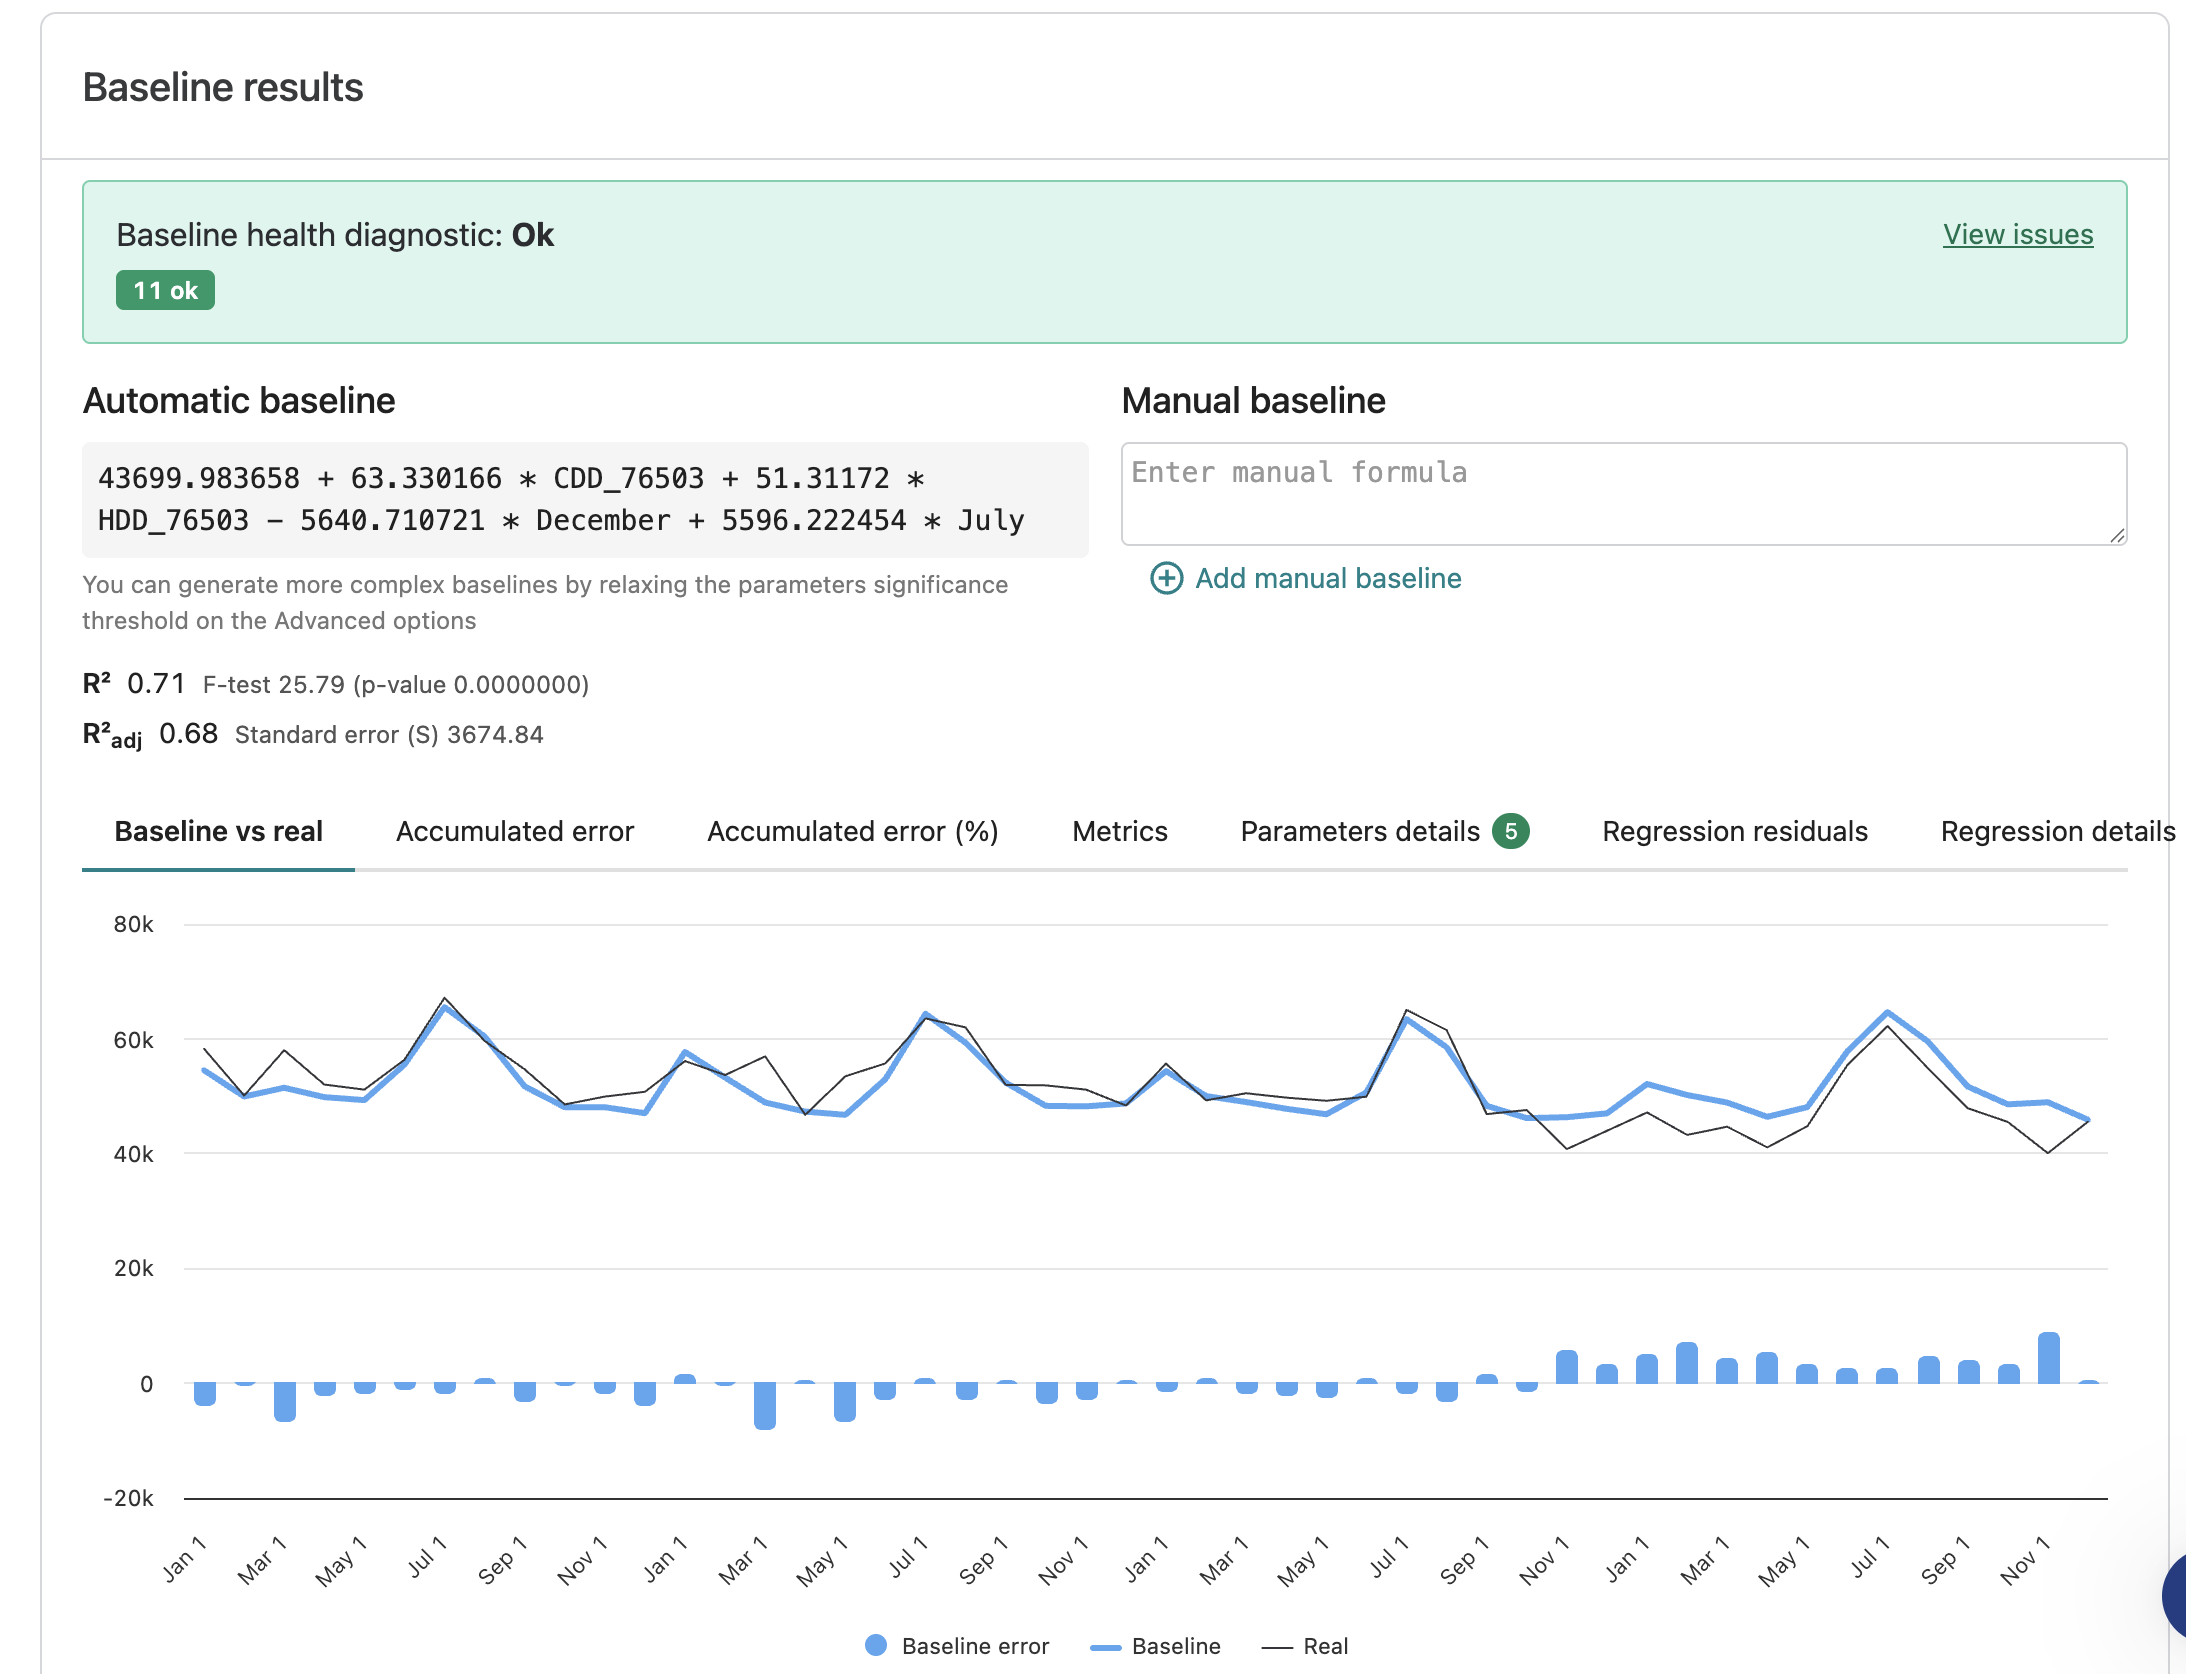Click Add manual baseline

pyautogui.click(x=1306, y=578)
